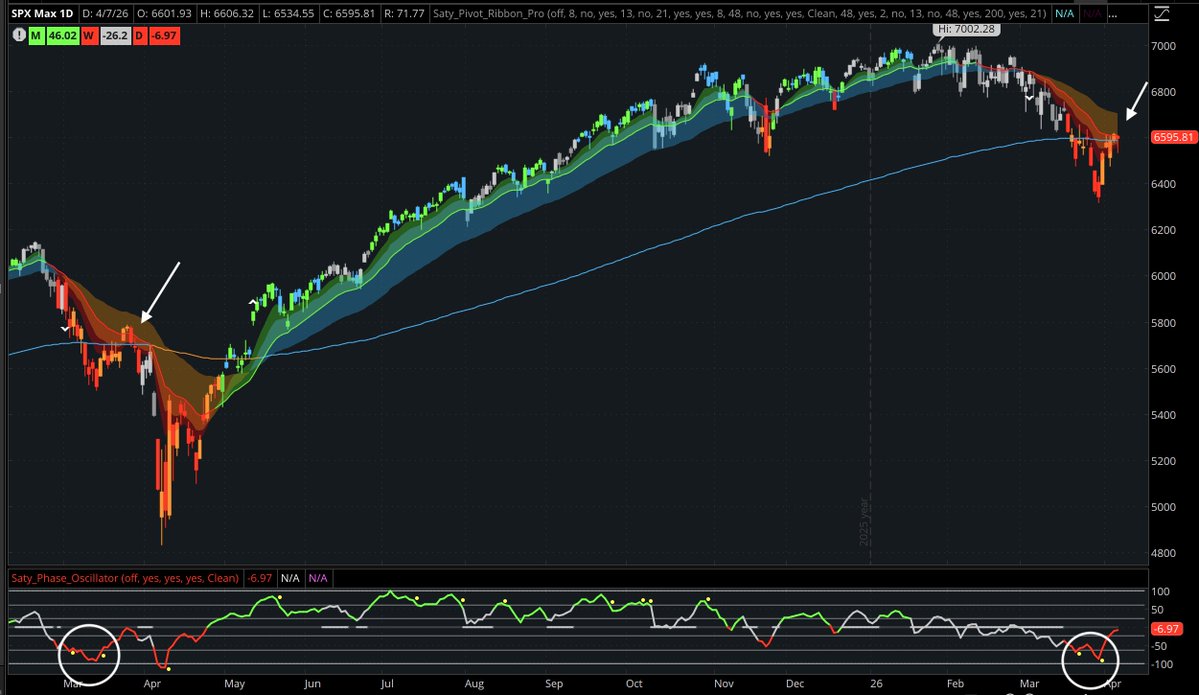
Task: Click the red W timeframe label
Action: click(x=89, y=35)
